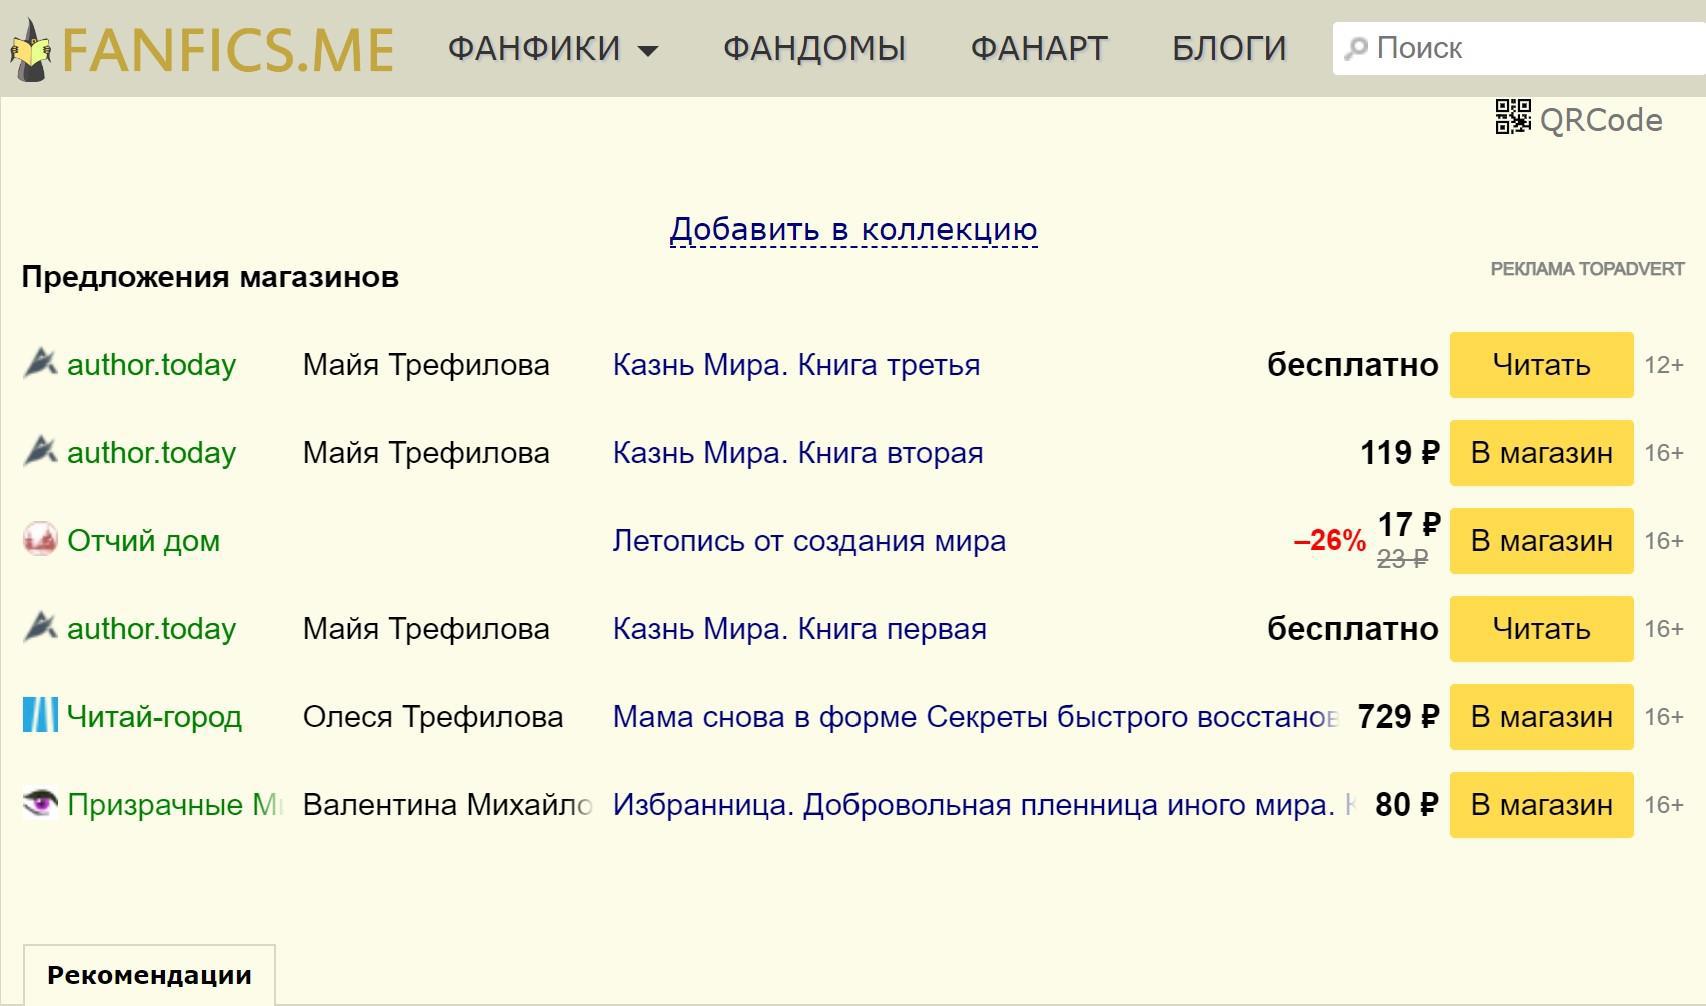
Task: Click В магазин button for Избранница
Action: tap(1541, 805)
